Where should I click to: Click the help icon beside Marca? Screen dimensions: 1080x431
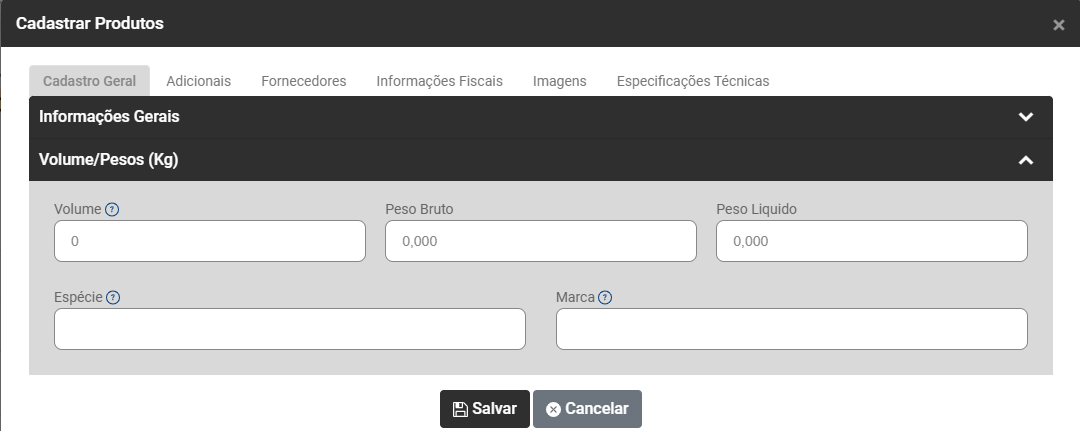click(x=605, y=298)
